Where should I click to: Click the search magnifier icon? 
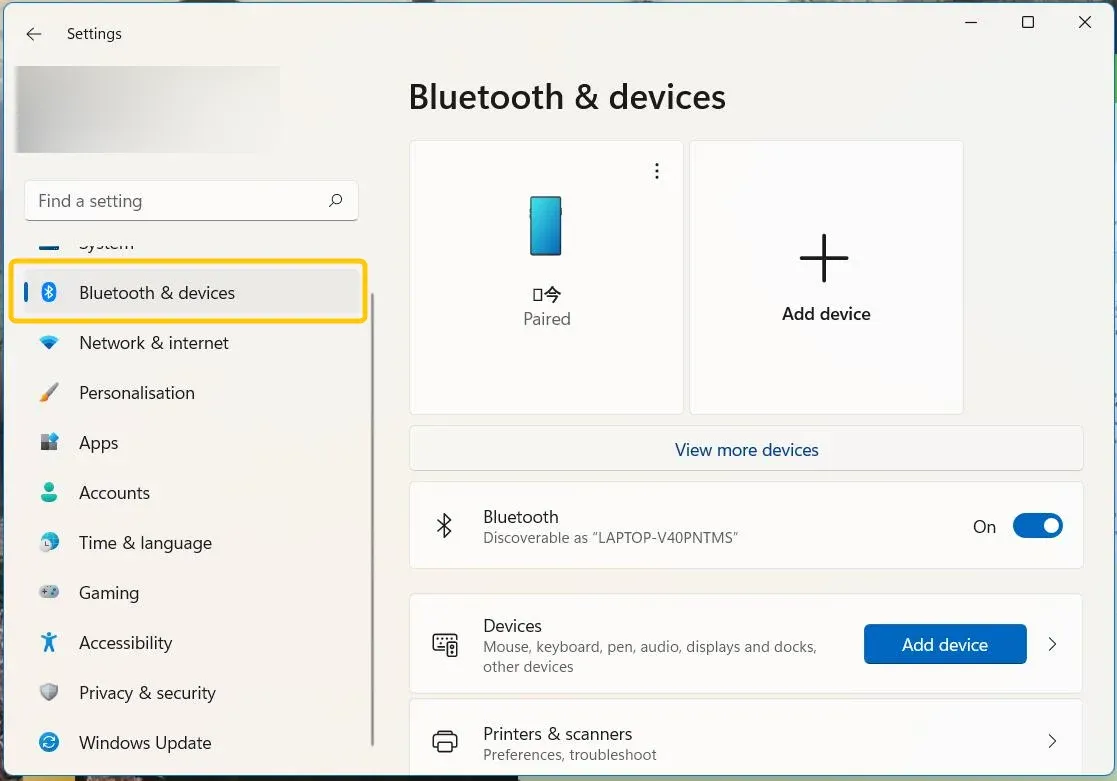click(336, 200)
